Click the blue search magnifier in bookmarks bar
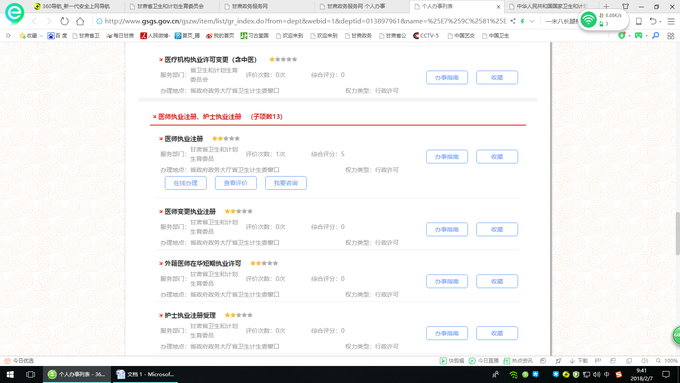 coord(656,36)
